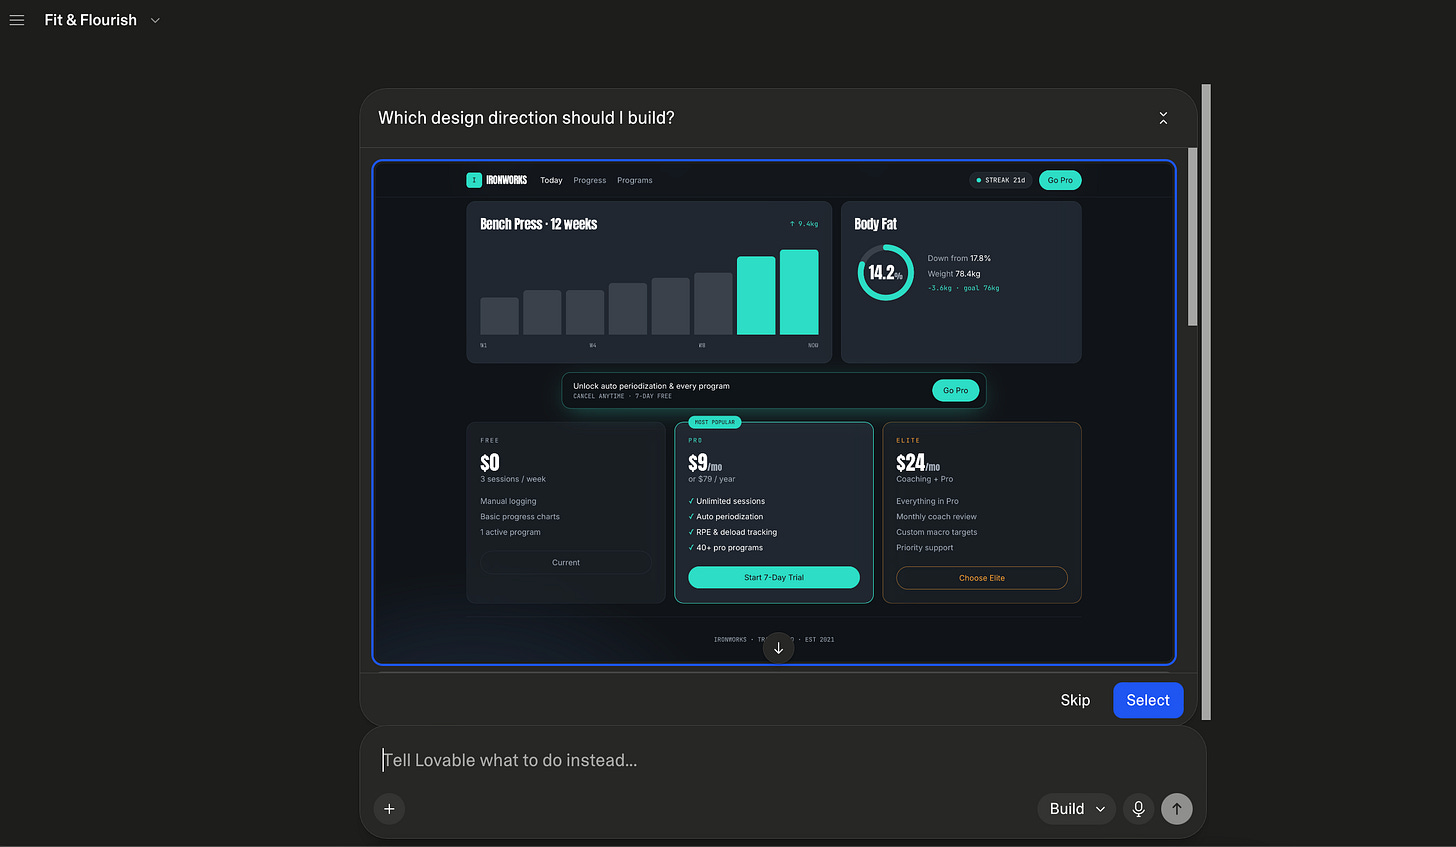The height and width of the screenshot is (847, 1456).
Task: Send the message with the arrow button
Action: tap(1177, 809)
